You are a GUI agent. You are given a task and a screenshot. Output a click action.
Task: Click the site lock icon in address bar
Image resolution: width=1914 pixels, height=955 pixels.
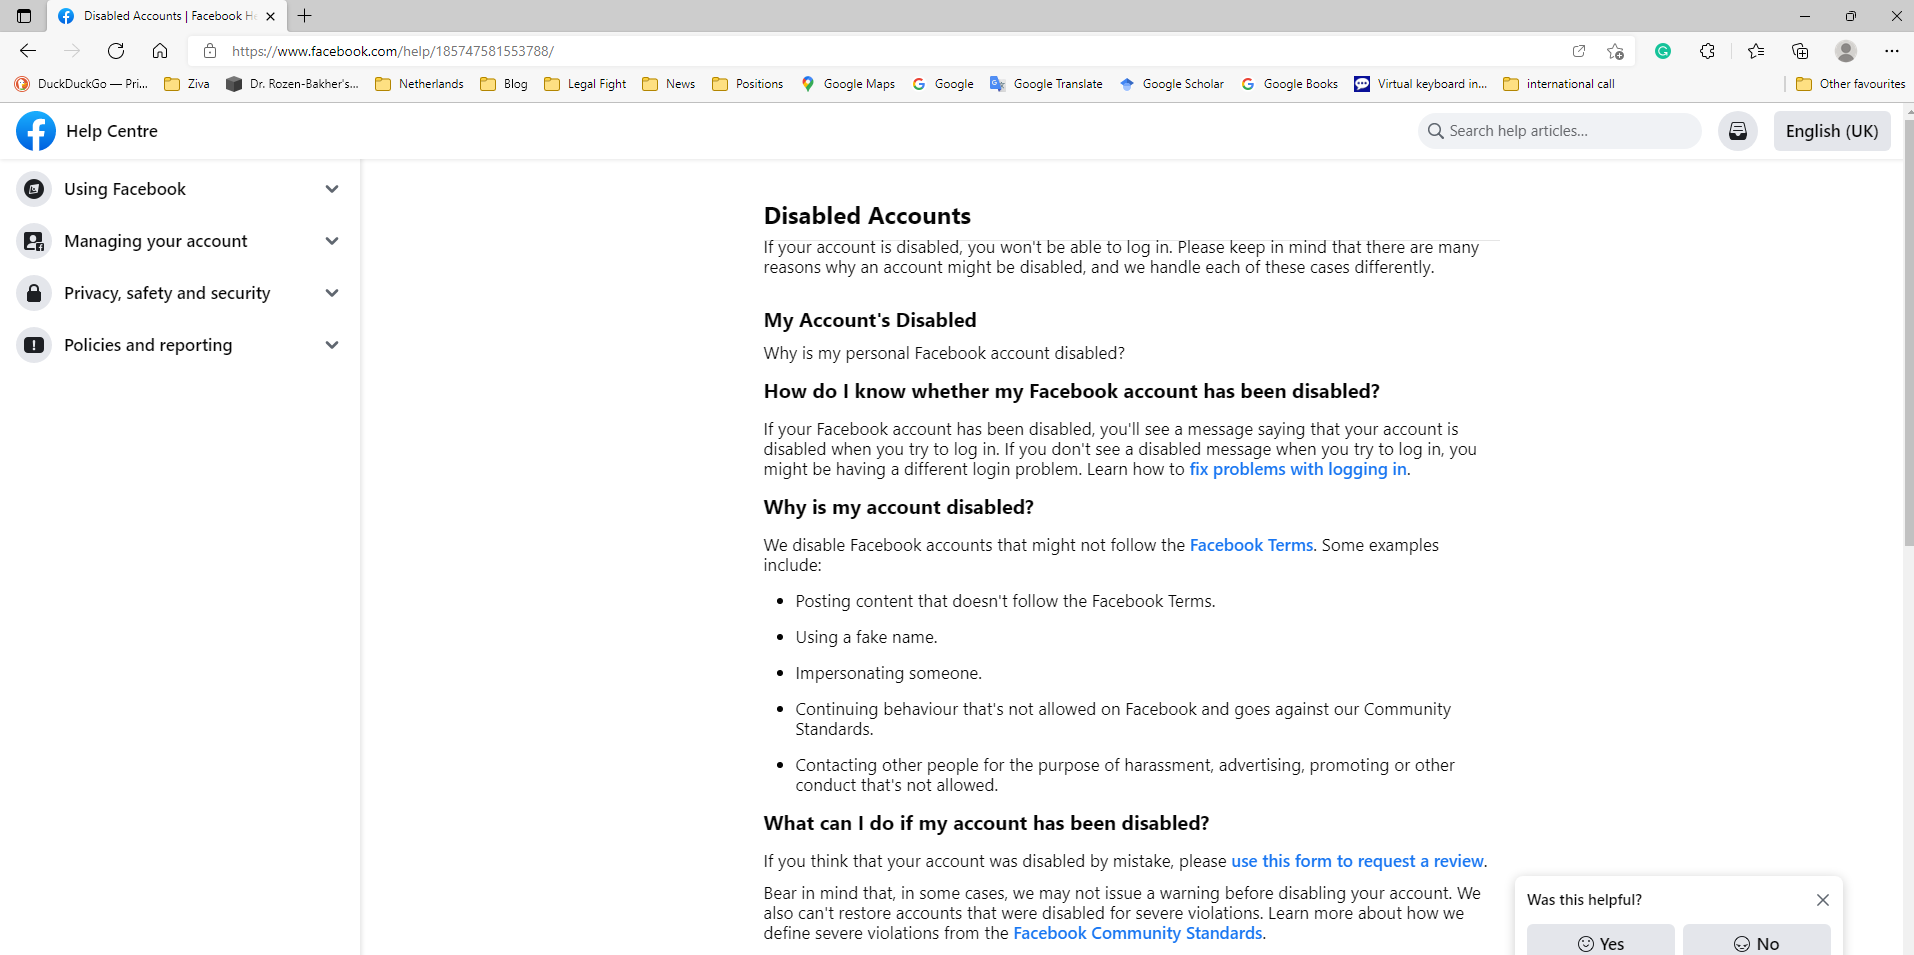[210, 51]
